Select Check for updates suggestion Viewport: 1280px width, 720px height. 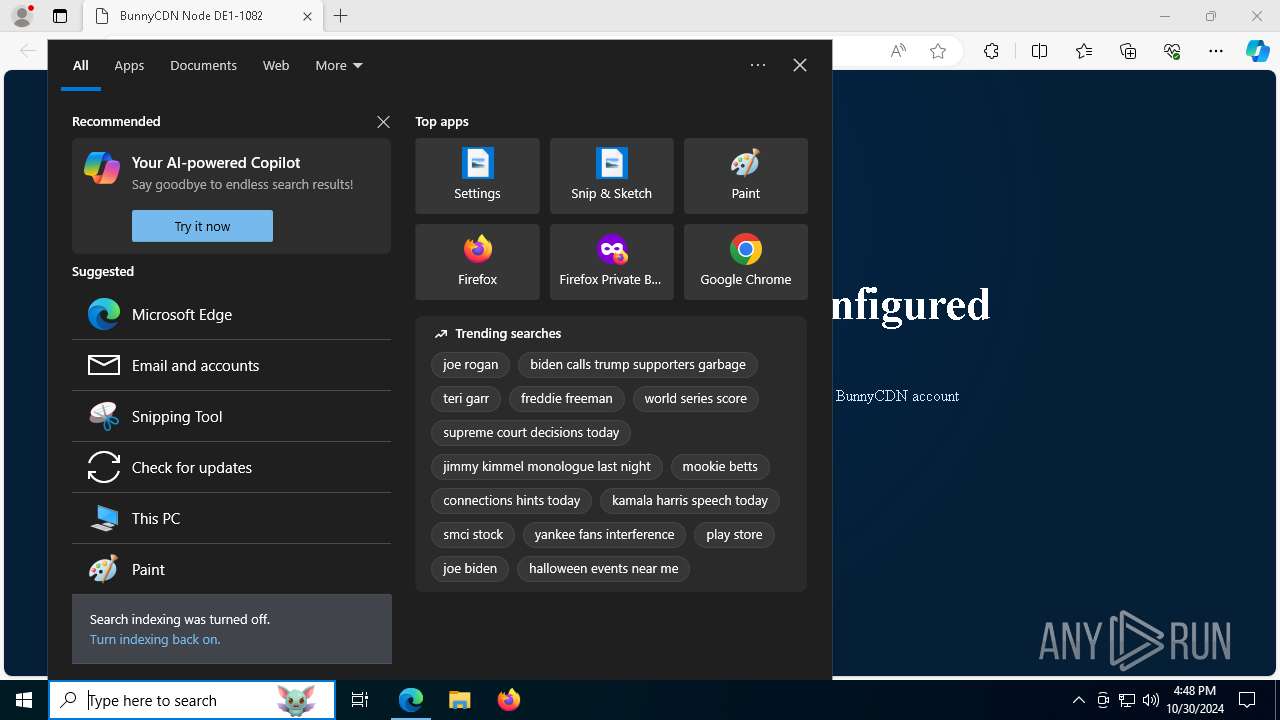point(231,467)
